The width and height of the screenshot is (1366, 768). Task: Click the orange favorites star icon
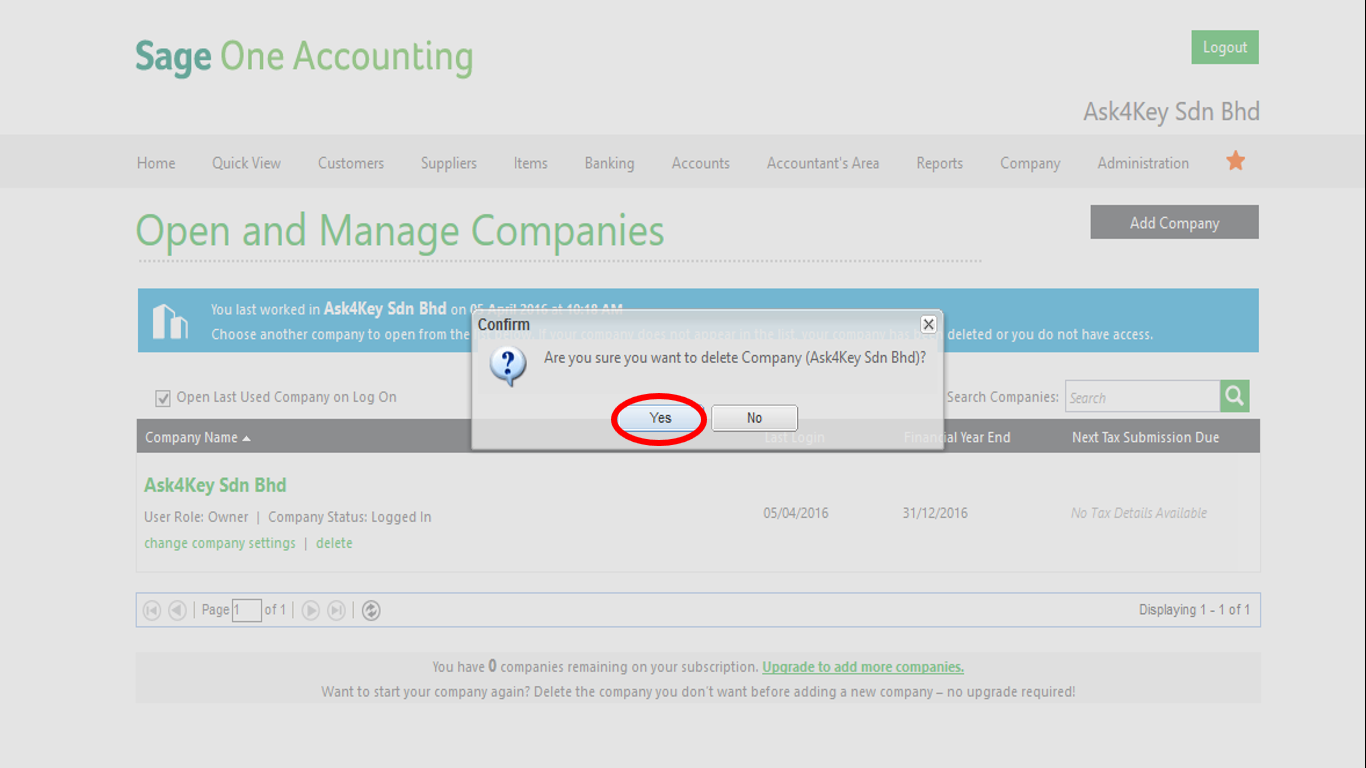pyautogui.click(x=1236, y=161)
